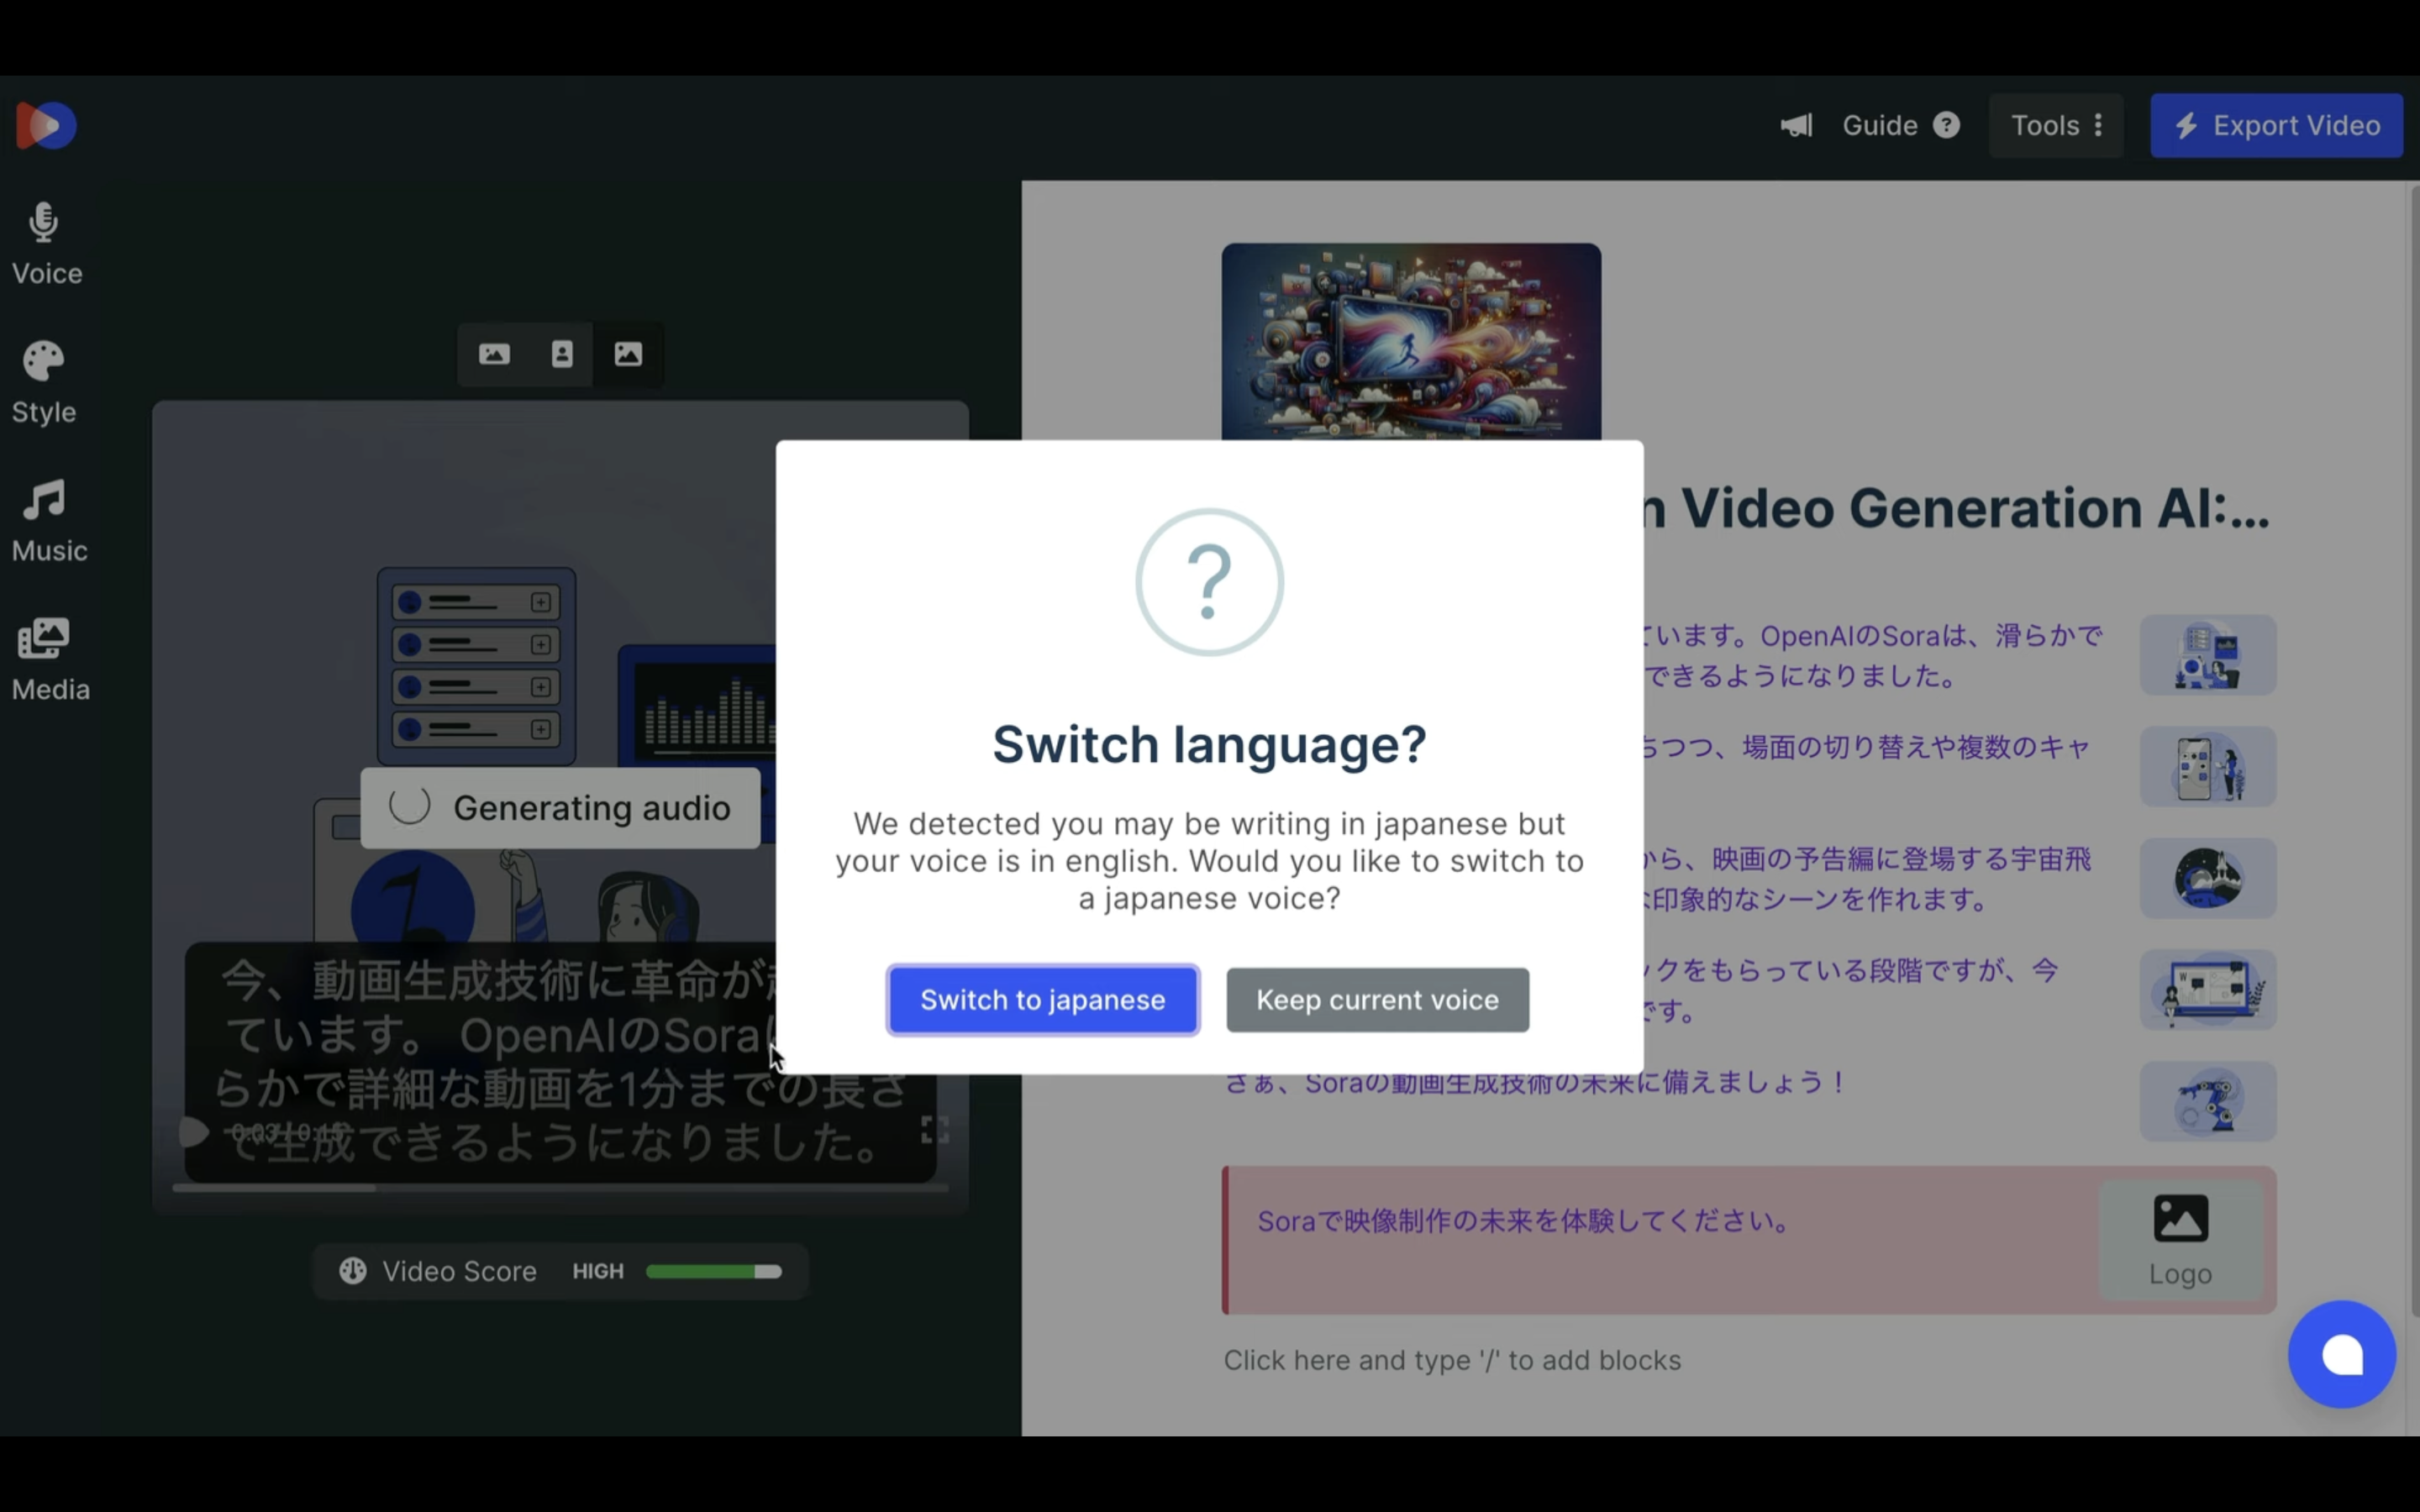
Task: Click the Switch to japanese button
Action: (1042, 1000)
